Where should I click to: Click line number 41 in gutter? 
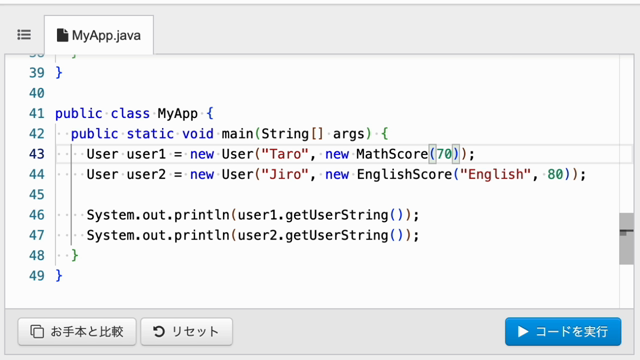[37, 113]
